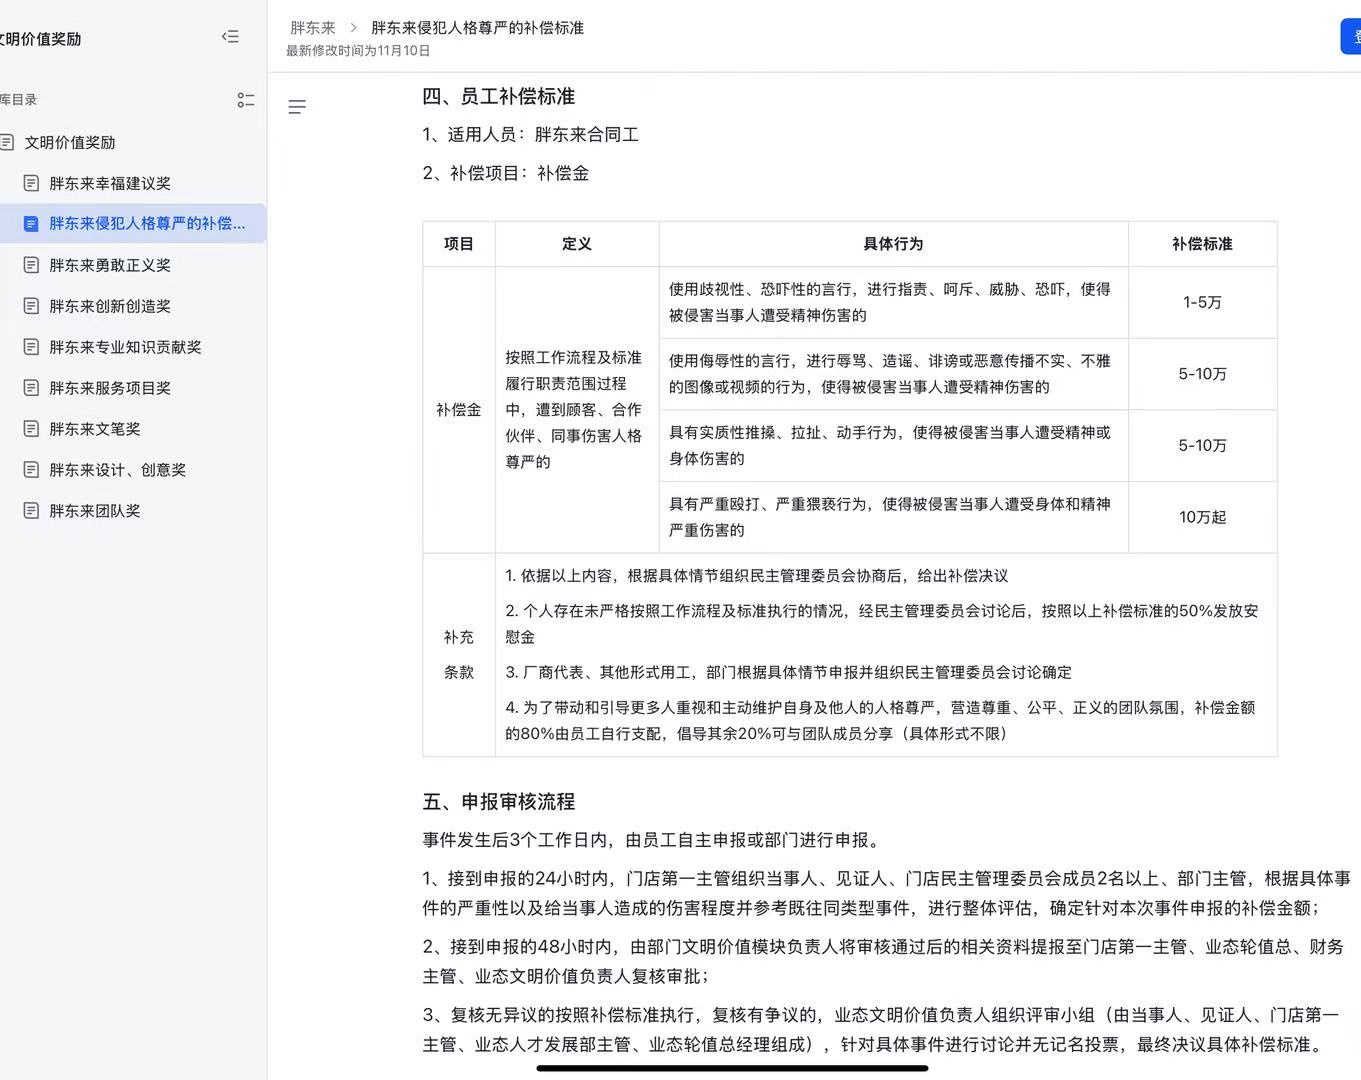Click the icon beside 胖东来团队奖
The width and height of the screenshot is (1361, 1080).
pos(31,511)
